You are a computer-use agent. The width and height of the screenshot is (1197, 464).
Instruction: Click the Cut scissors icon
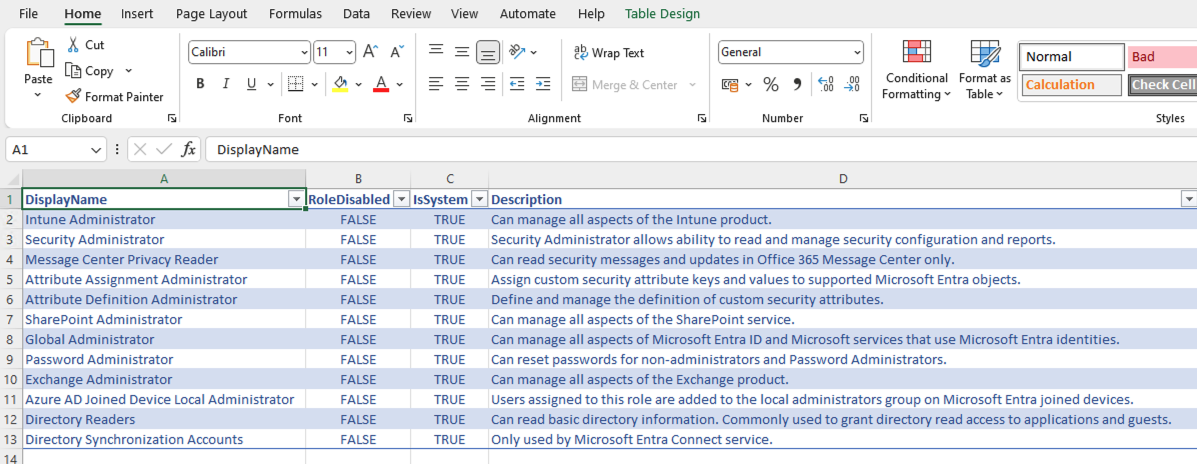[73, 45]
